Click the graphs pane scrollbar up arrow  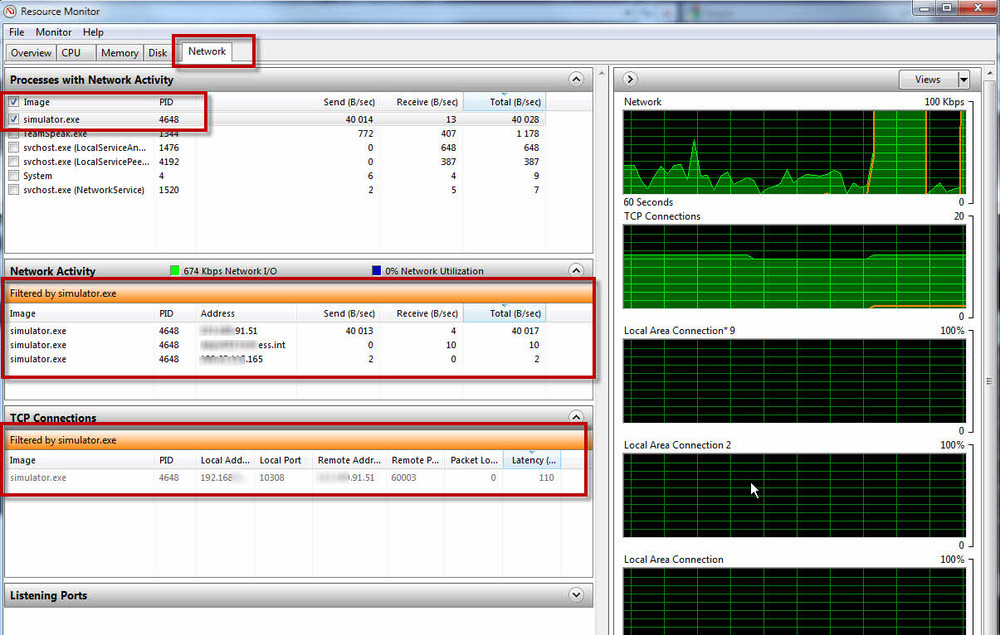pyautogui.click(x=989, y=72)
